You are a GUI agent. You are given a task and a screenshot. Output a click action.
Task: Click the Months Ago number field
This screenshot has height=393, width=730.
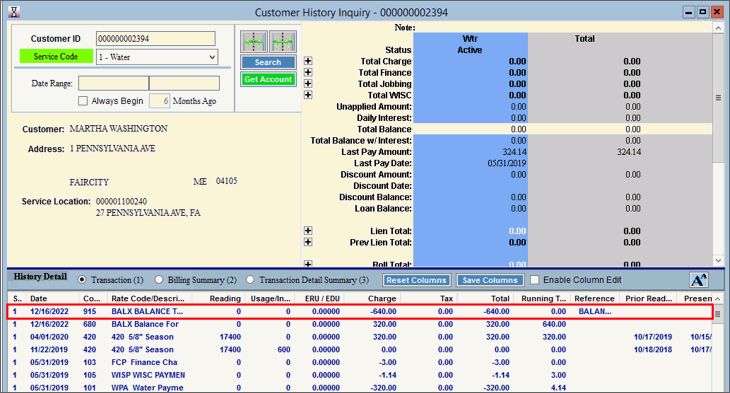pos(159,101)
